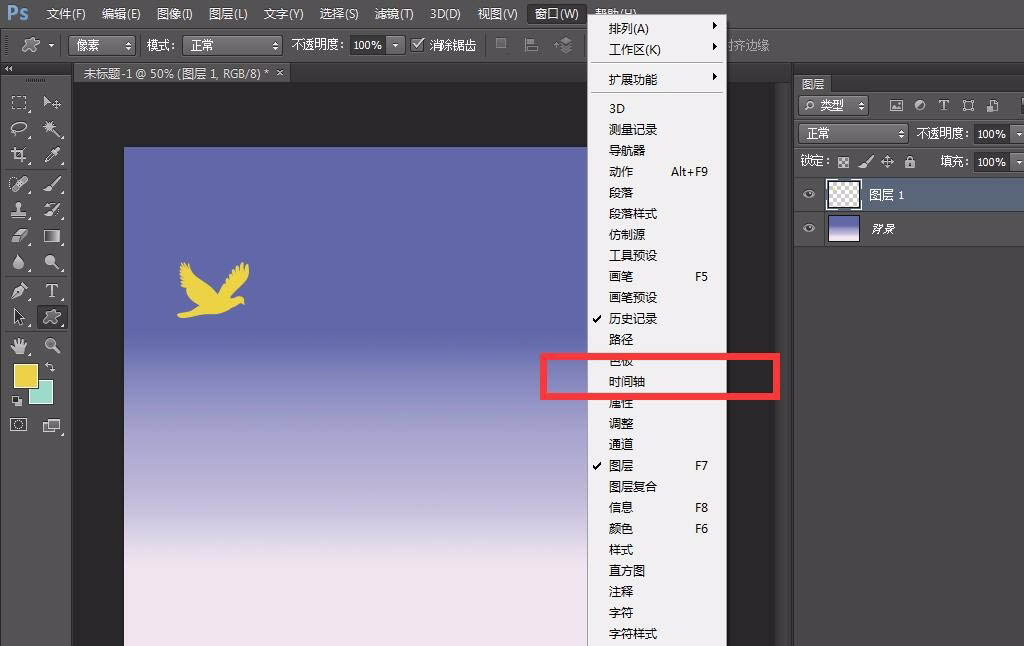
Task: Filter layers by shape layer icon
Action: (968, 105)
